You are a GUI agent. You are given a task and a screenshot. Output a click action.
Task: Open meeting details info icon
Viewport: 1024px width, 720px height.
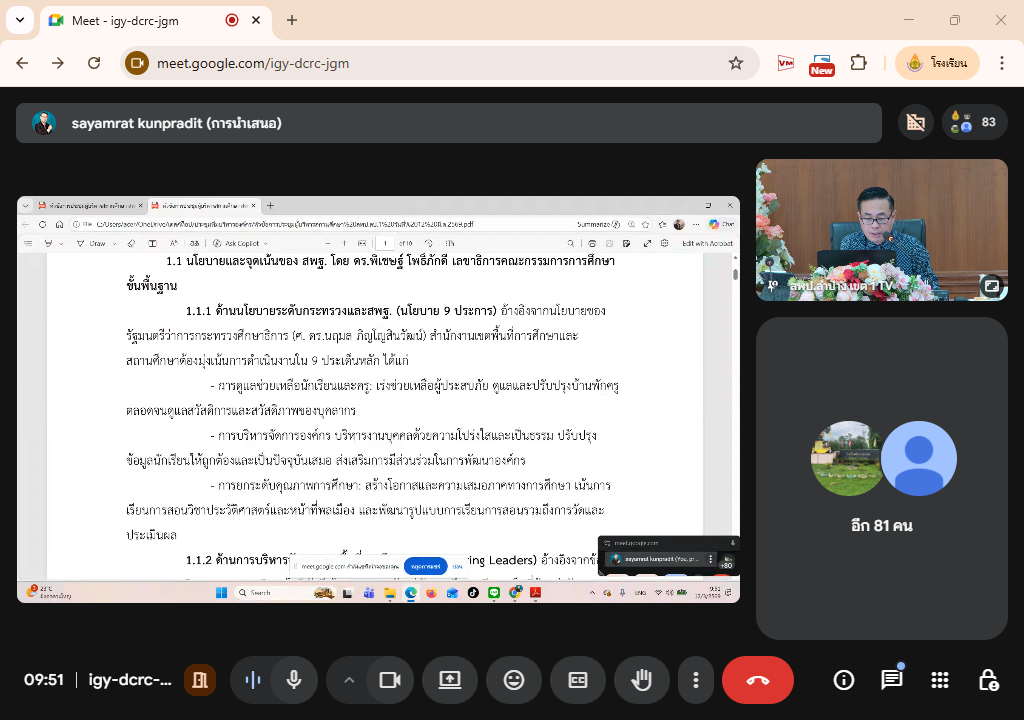844,680
